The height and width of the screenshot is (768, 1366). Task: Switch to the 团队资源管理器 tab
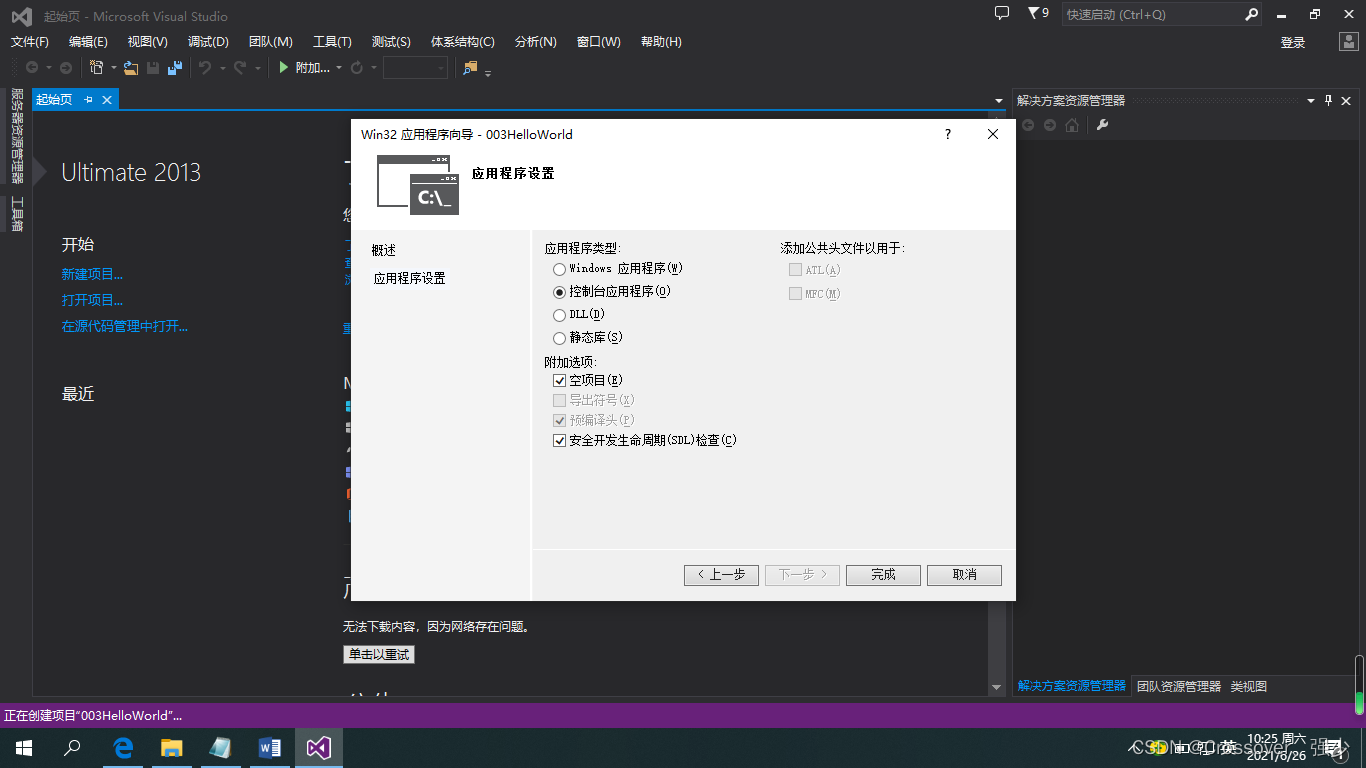[1179, 687]
